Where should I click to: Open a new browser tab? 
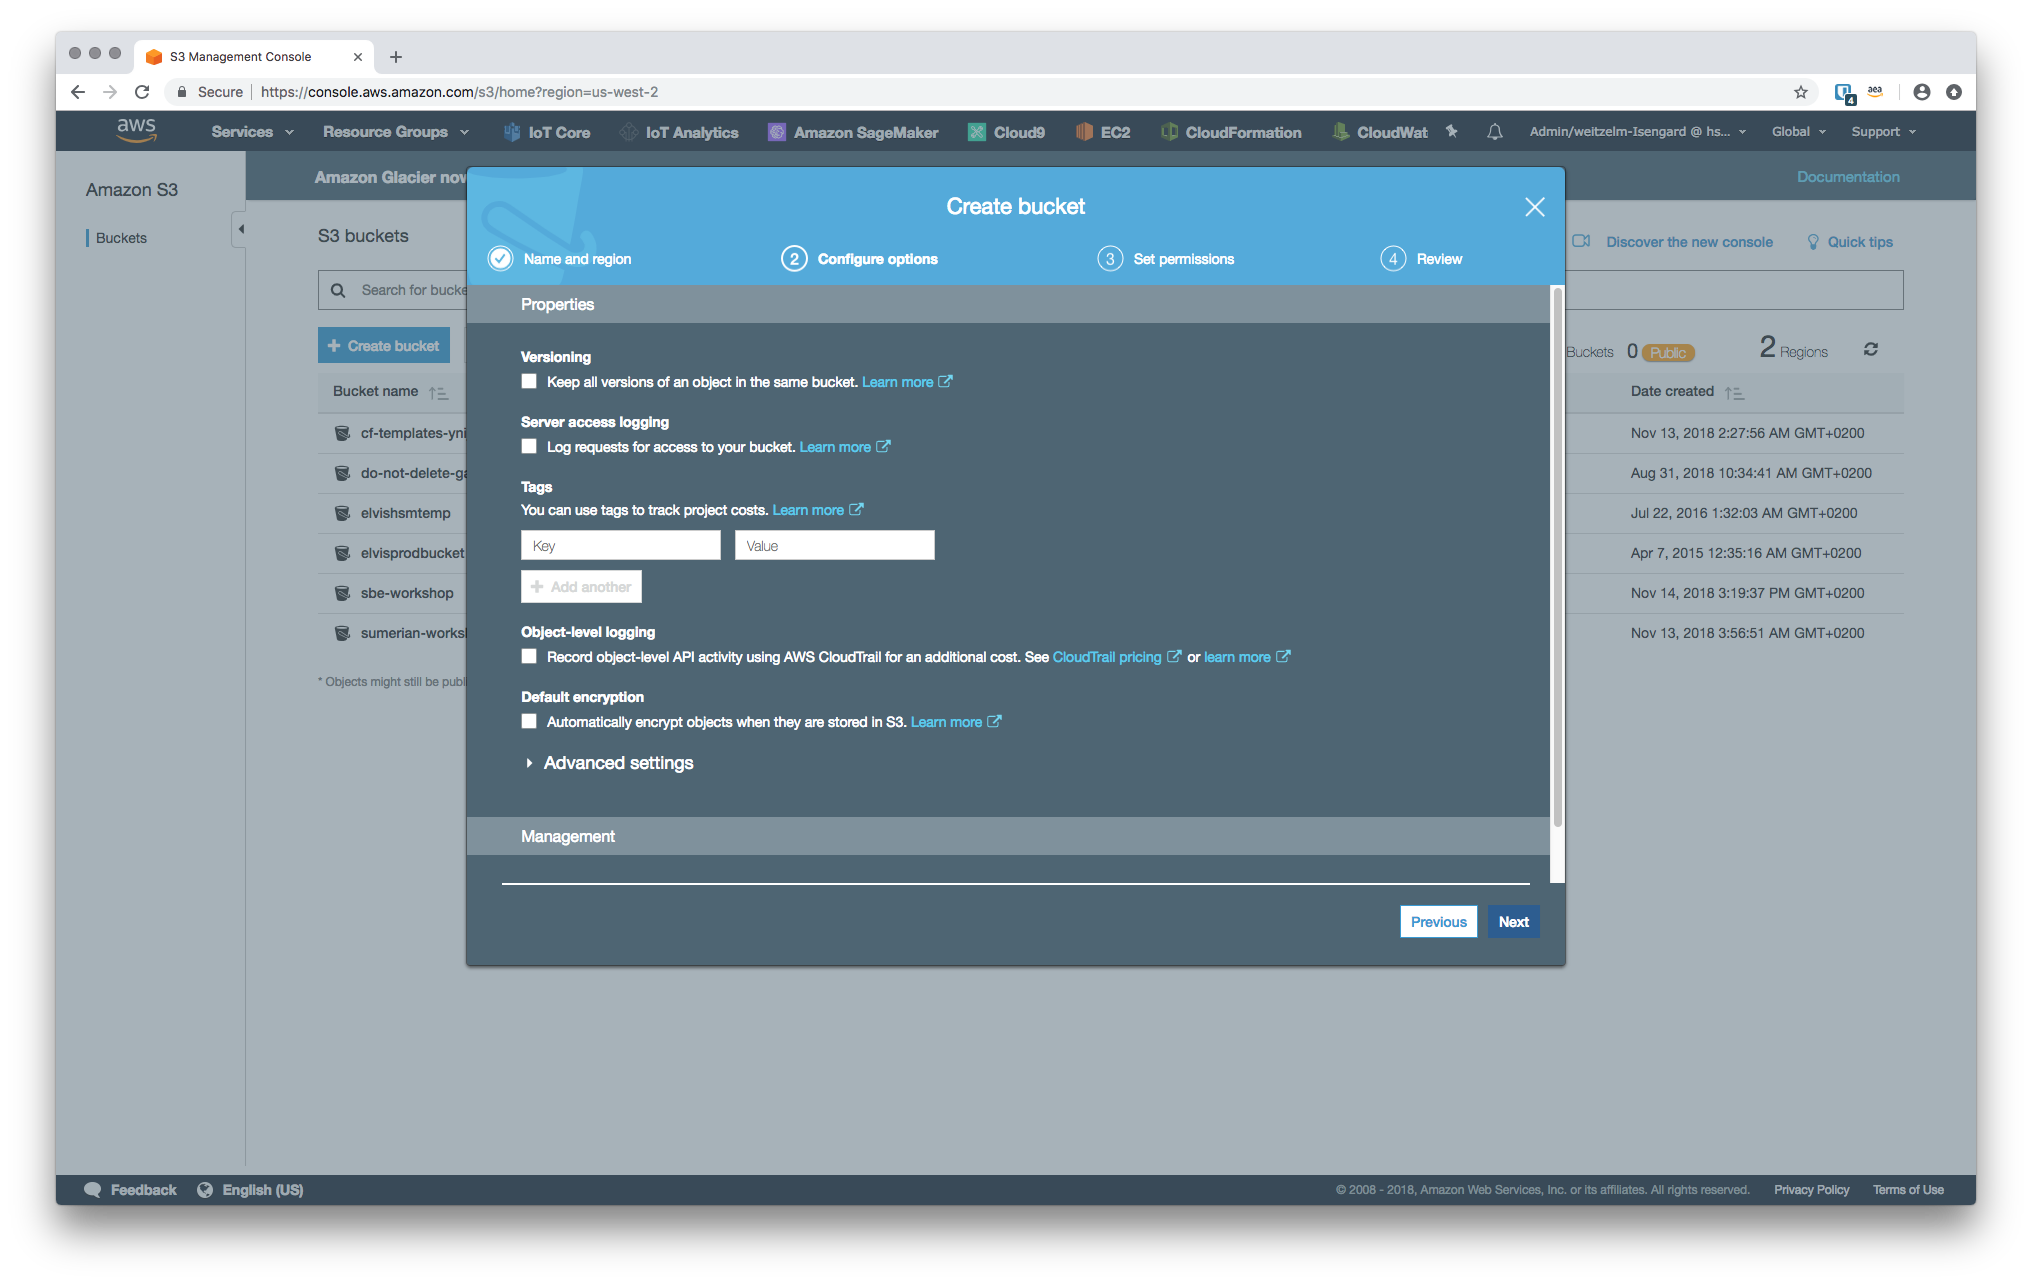tap(396, 57)
